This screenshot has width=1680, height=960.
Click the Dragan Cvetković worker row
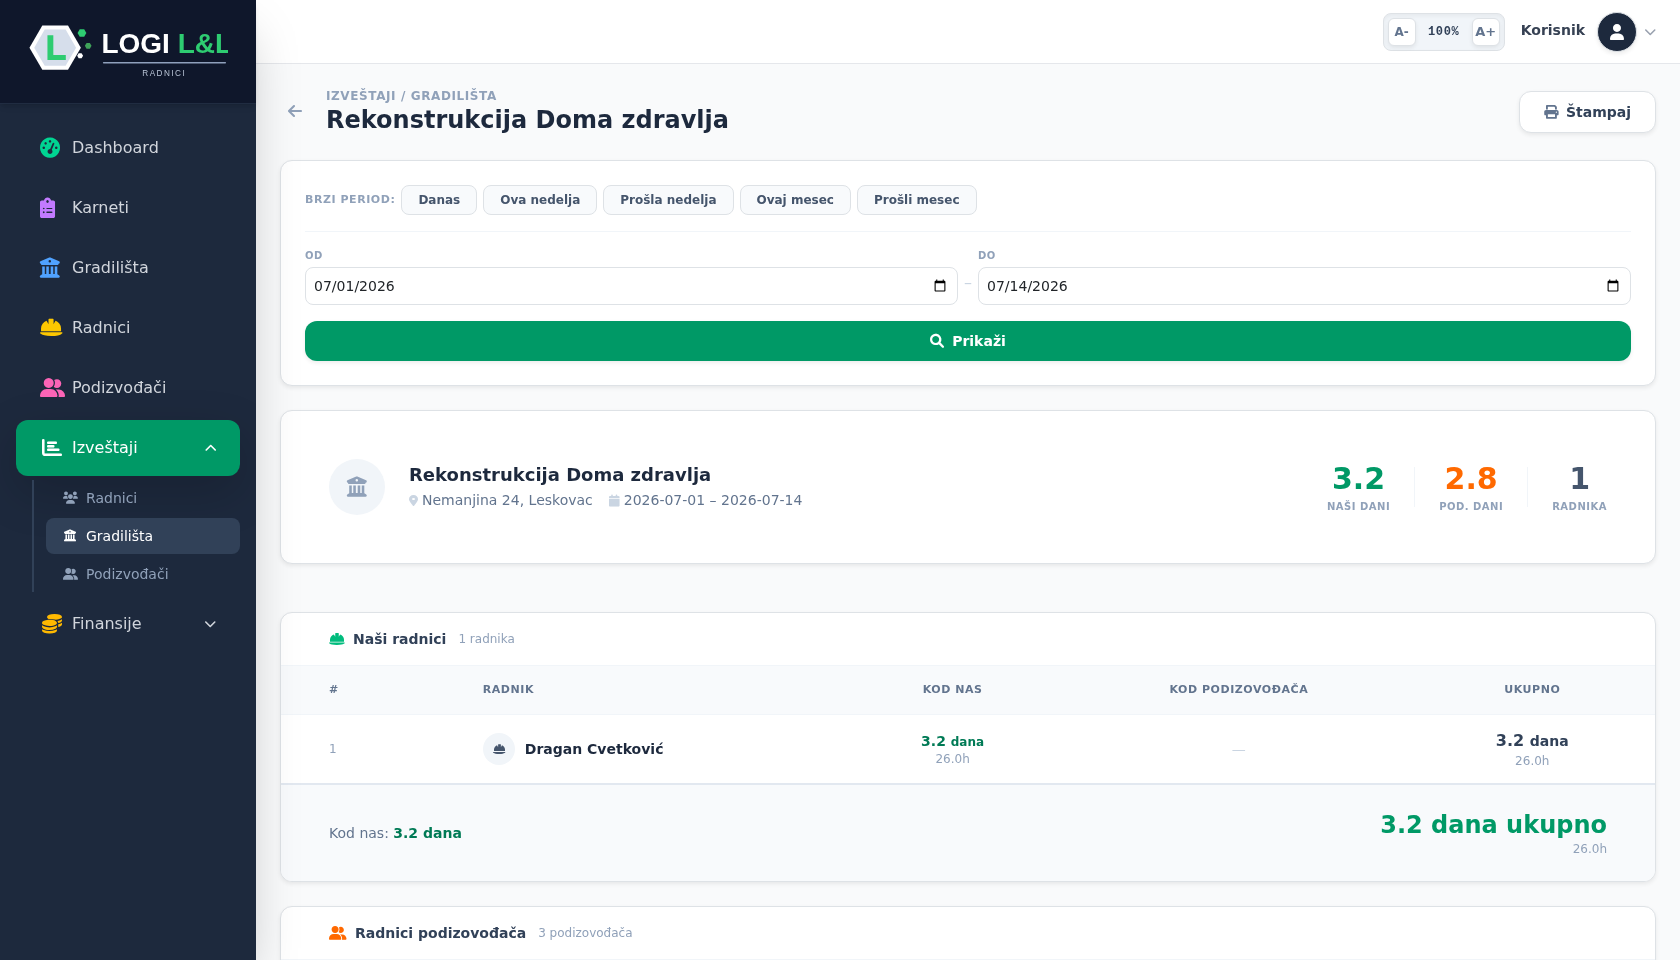coord(968,749)
